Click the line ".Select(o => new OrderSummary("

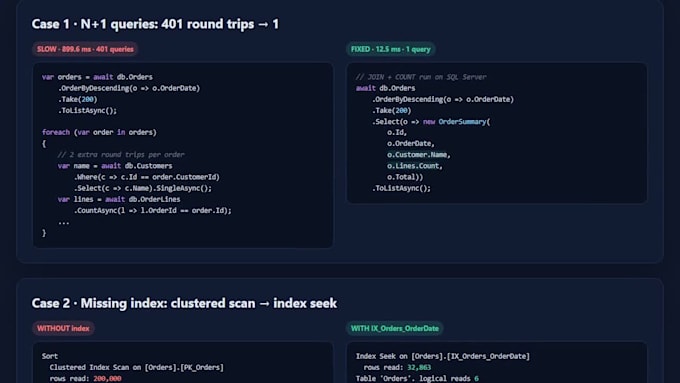click(431, 121)
